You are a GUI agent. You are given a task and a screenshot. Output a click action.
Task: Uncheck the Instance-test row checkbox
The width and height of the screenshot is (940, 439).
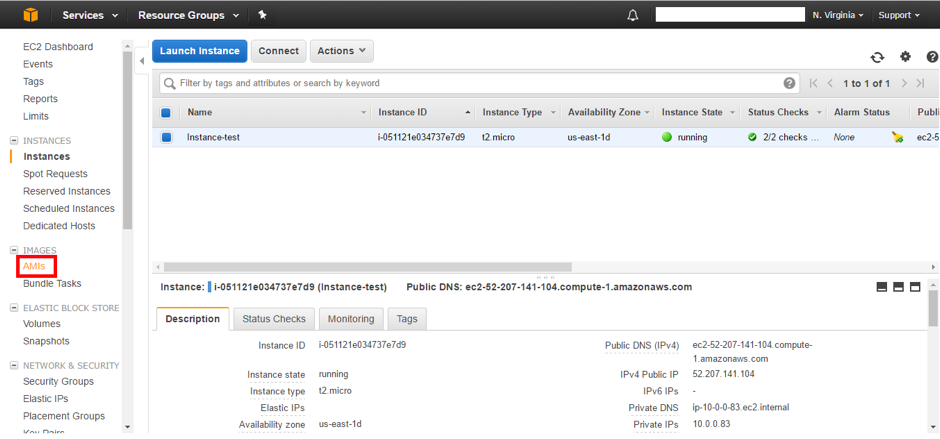coord(166,137)
